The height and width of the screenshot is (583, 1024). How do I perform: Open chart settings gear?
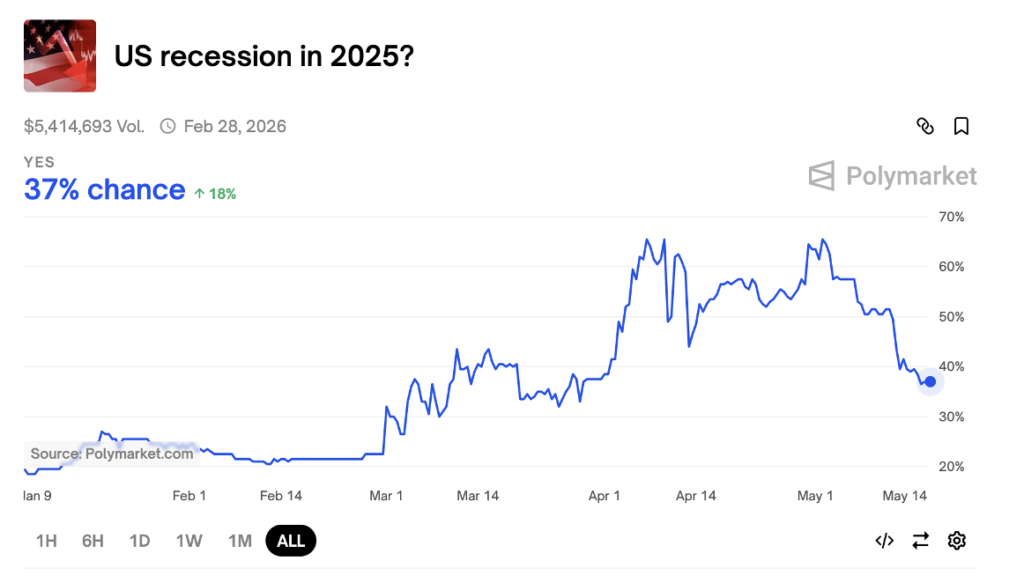tap(957, 541)
